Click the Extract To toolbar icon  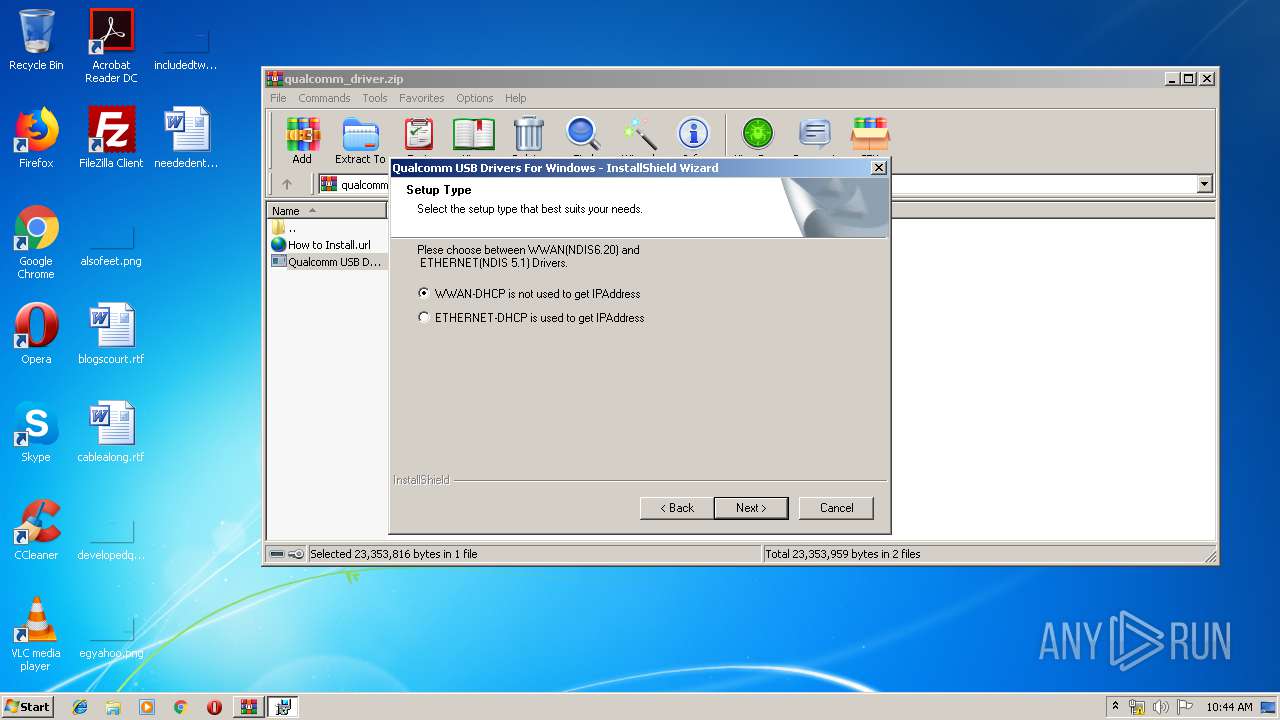[x=360, y=141]
